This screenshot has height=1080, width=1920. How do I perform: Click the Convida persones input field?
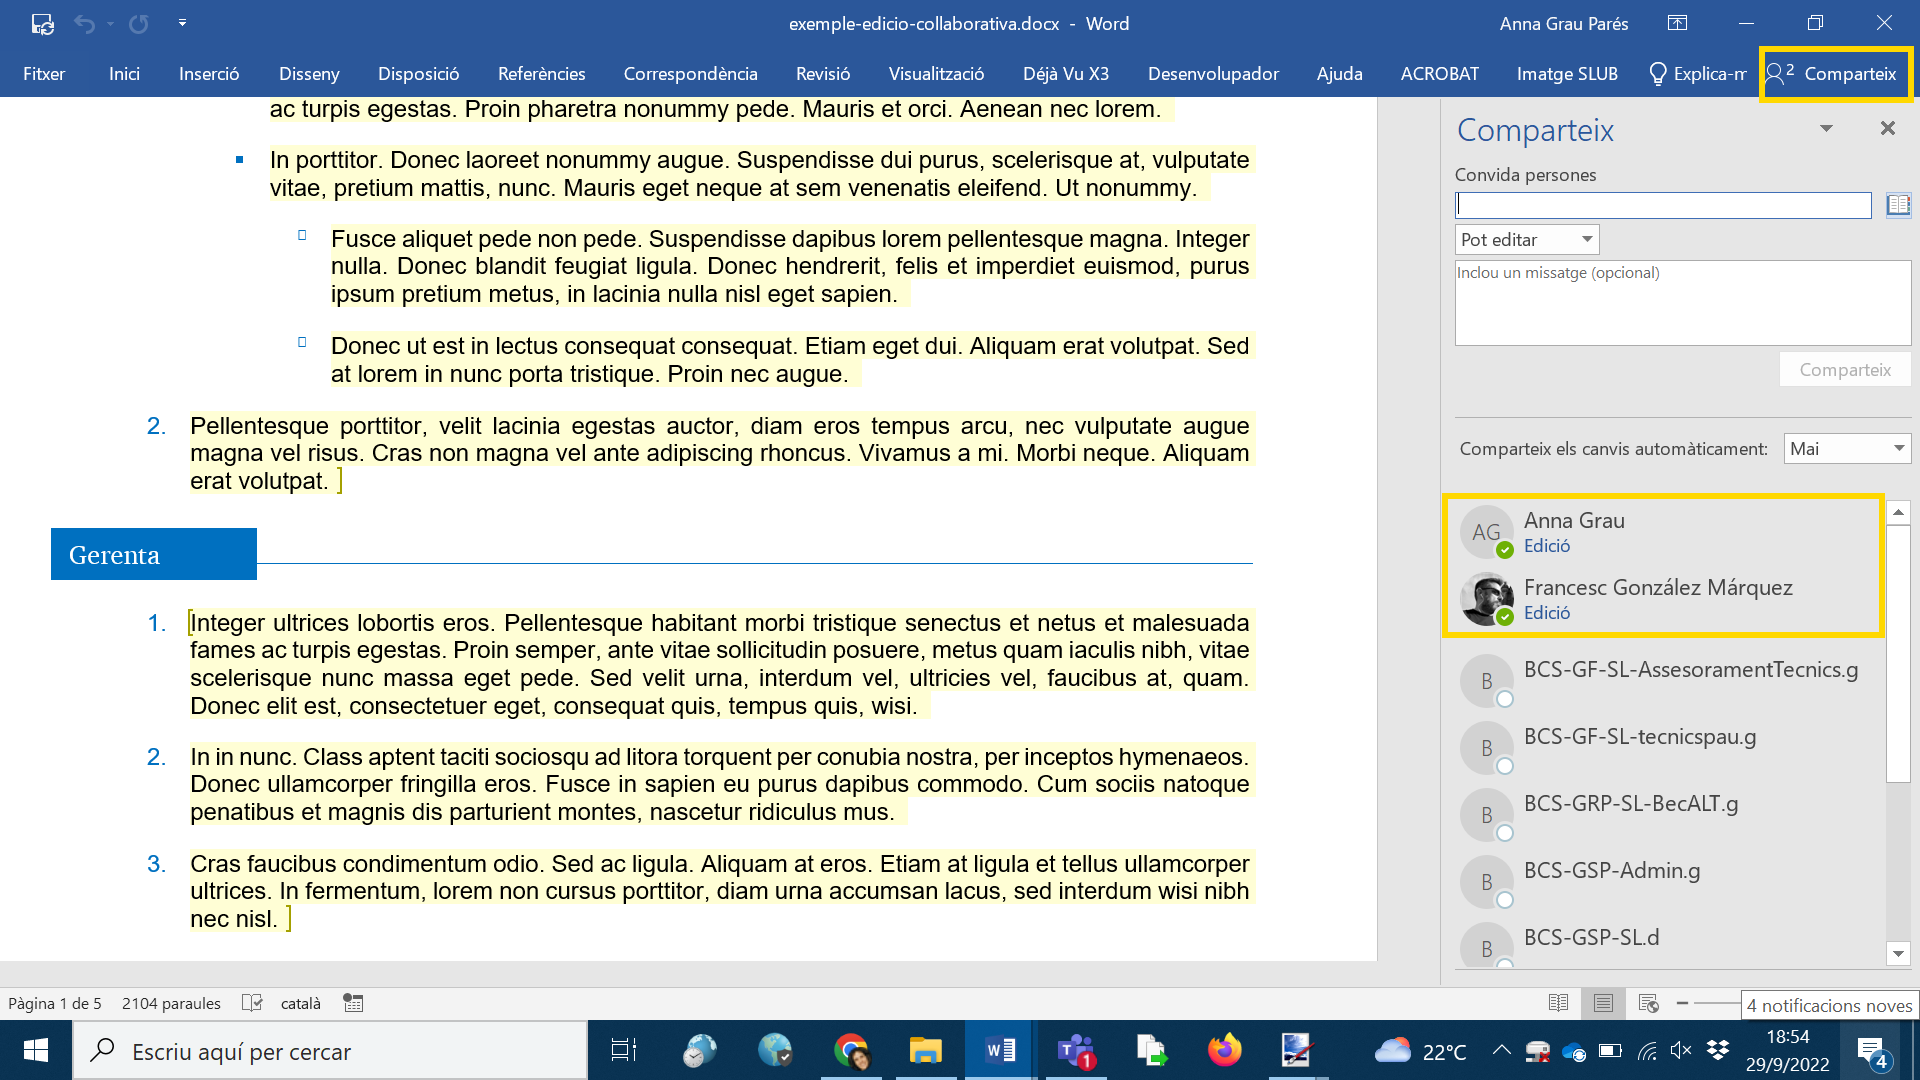coord(1662,205)
